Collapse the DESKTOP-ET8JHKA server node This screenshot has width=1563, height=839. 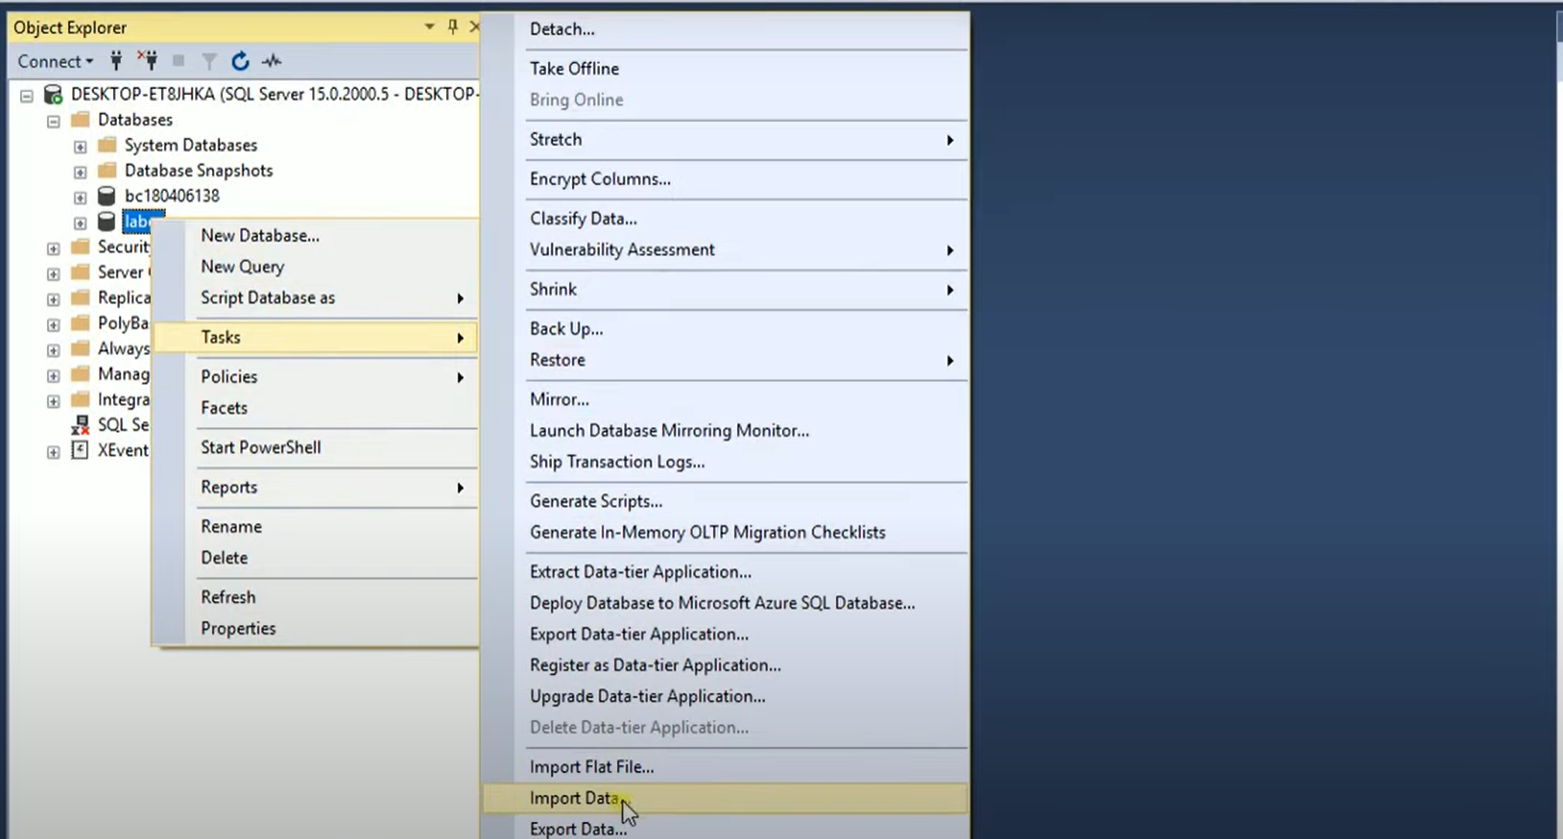[27, 95]
